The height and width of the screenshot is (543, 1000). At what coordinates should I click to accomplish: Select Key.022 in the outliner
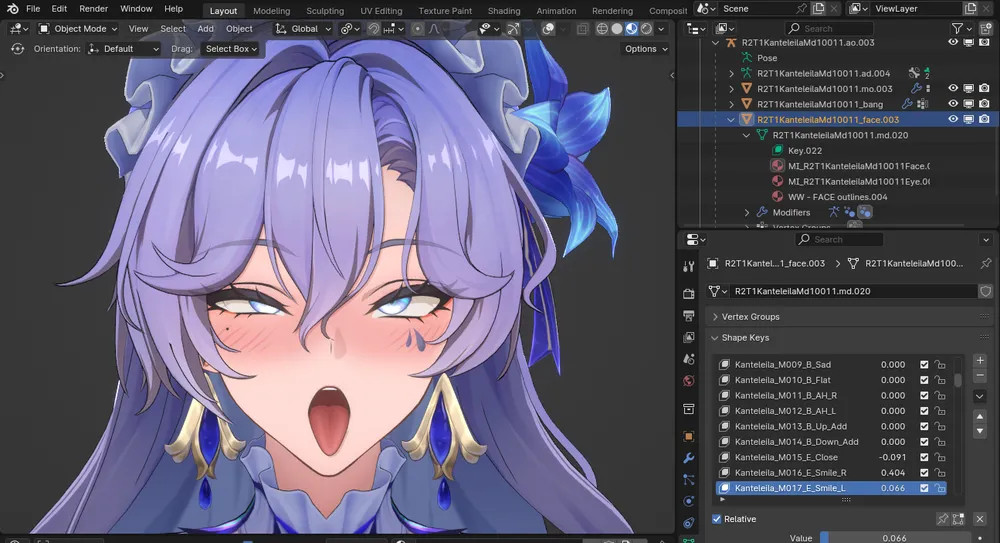[x=805, y=151]
